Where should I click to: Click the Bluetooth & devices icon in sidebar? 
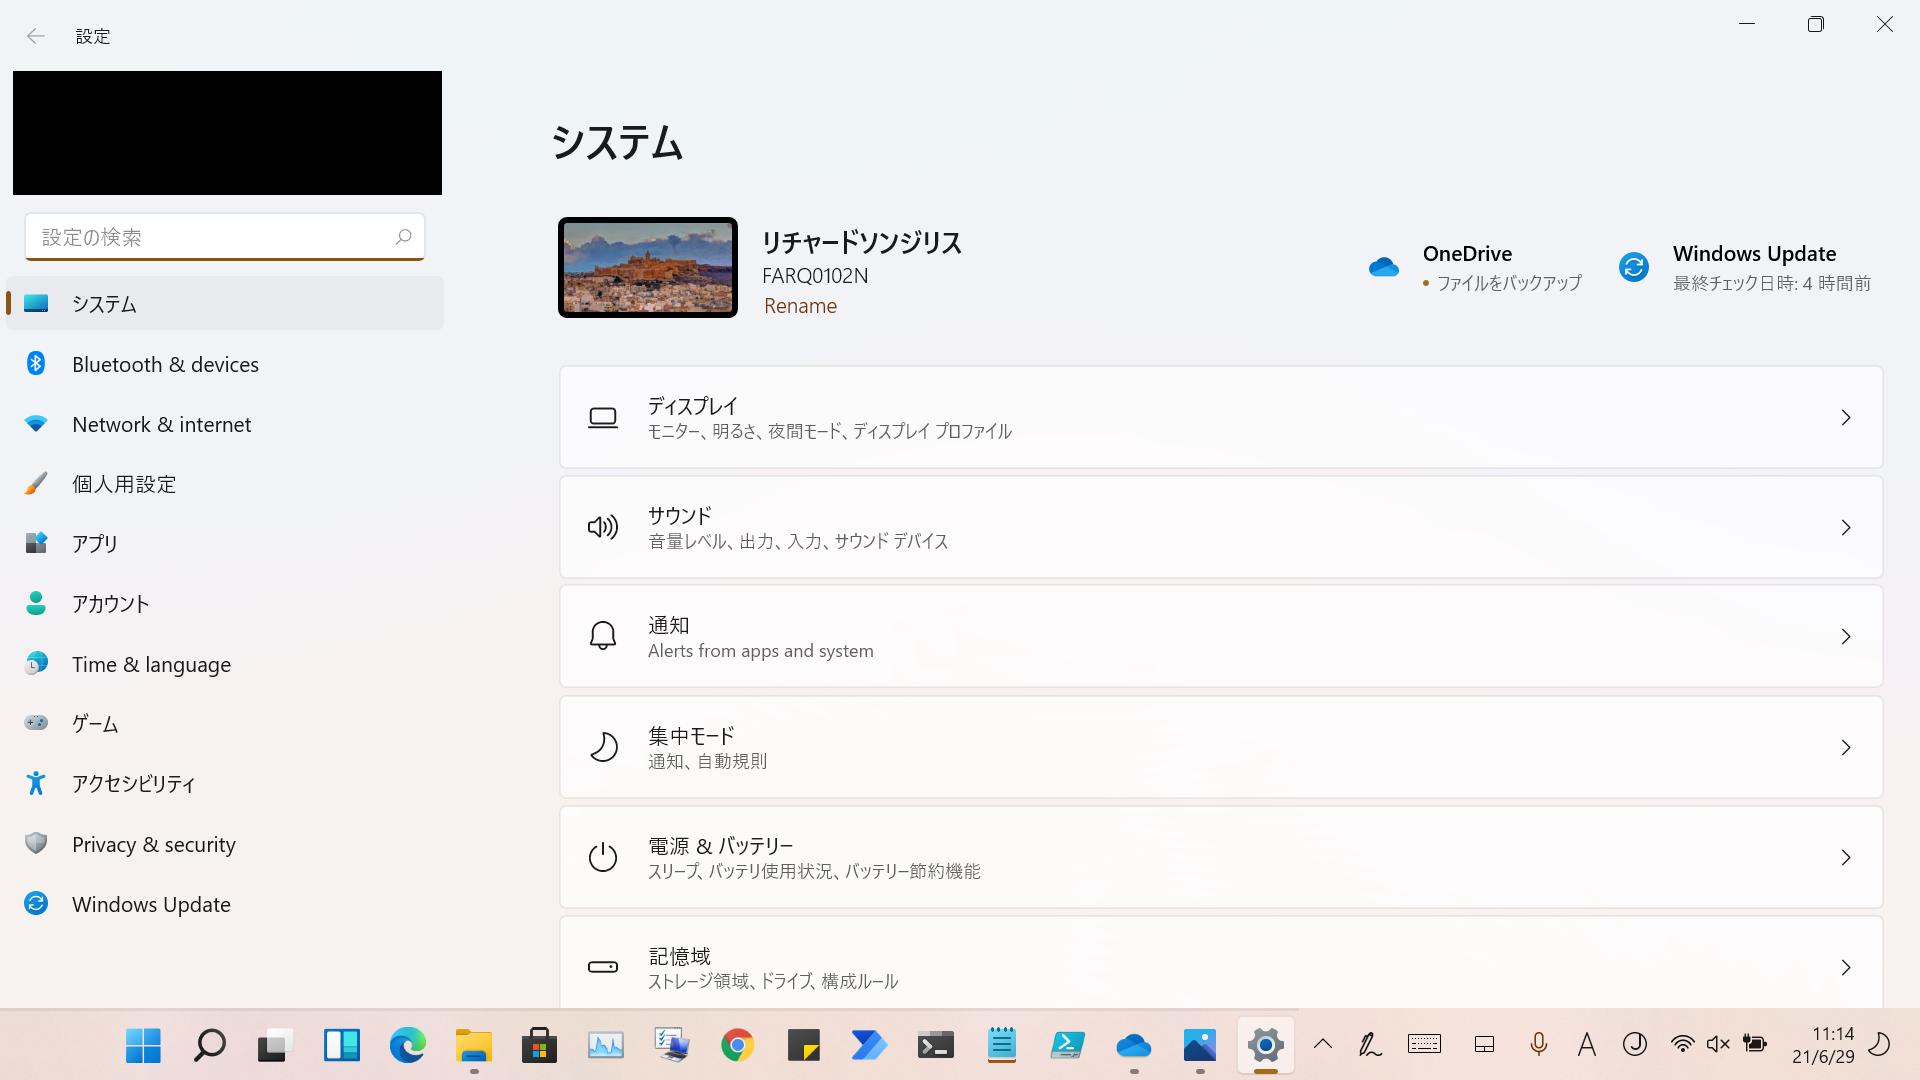coord(36,364)
